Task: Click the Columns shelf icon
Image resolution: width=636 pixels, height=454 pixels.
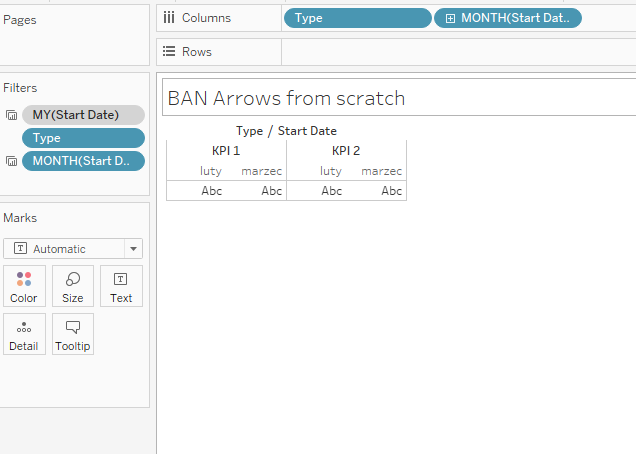Action: [168, 18]
